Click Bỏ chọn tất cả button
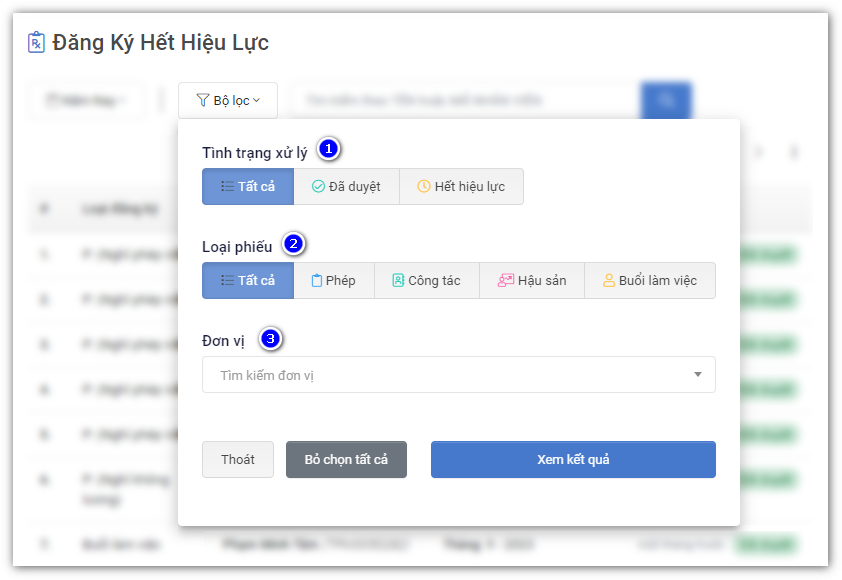The image size is (842, 580). (x=346, y=460)
